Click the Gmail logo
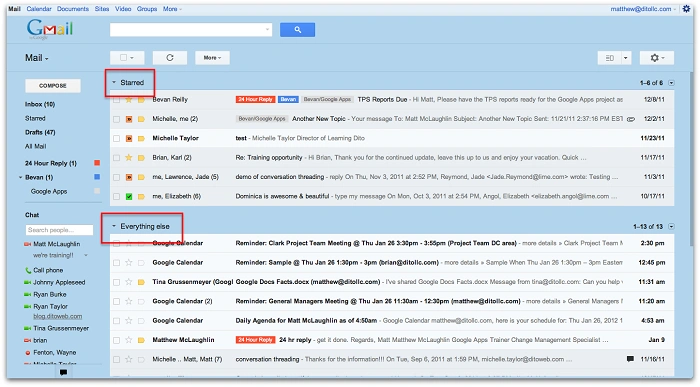Screen dimensions: 700x387 pyautogui.click(x=50, y=29)
